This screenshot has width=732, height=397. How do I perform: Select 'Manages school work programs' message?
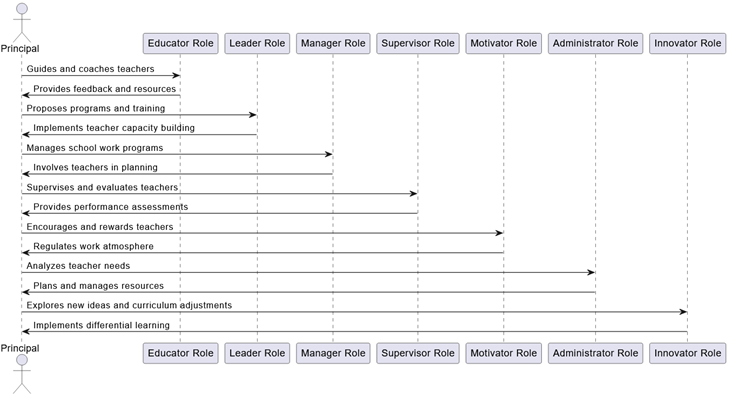[x=95, y=148]
